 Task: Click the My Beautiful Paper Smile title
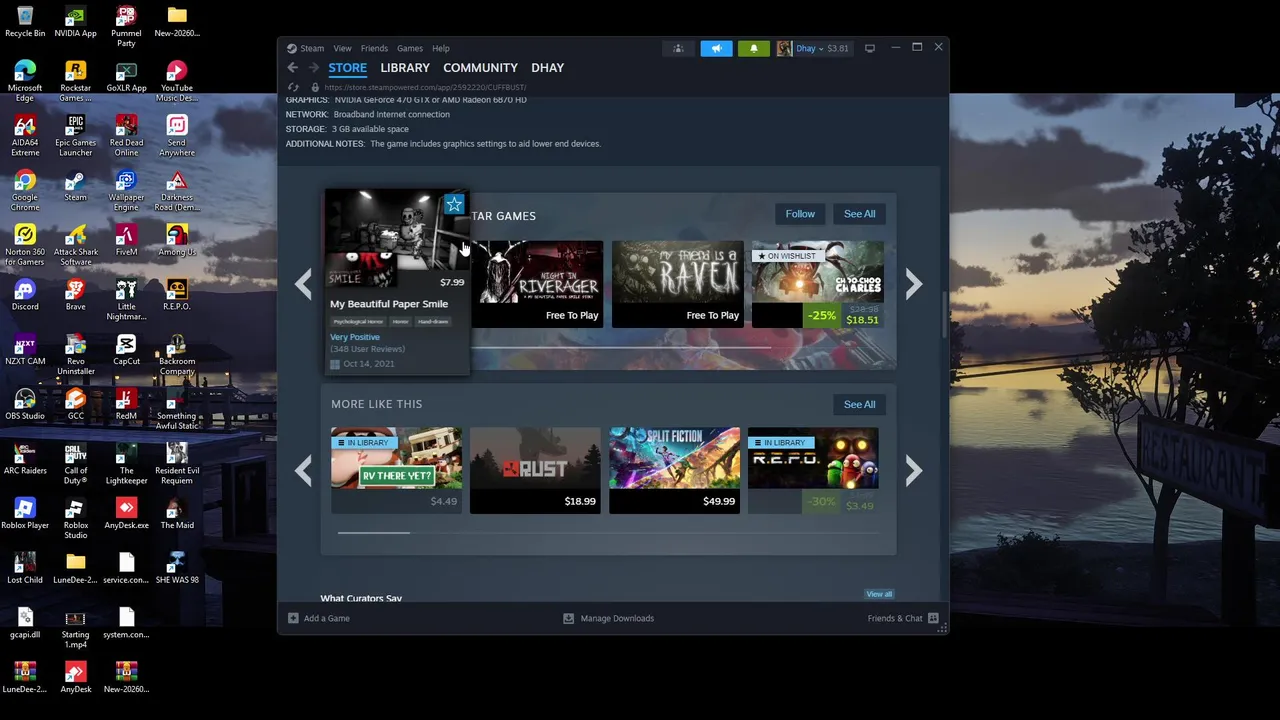click(389, 304)
